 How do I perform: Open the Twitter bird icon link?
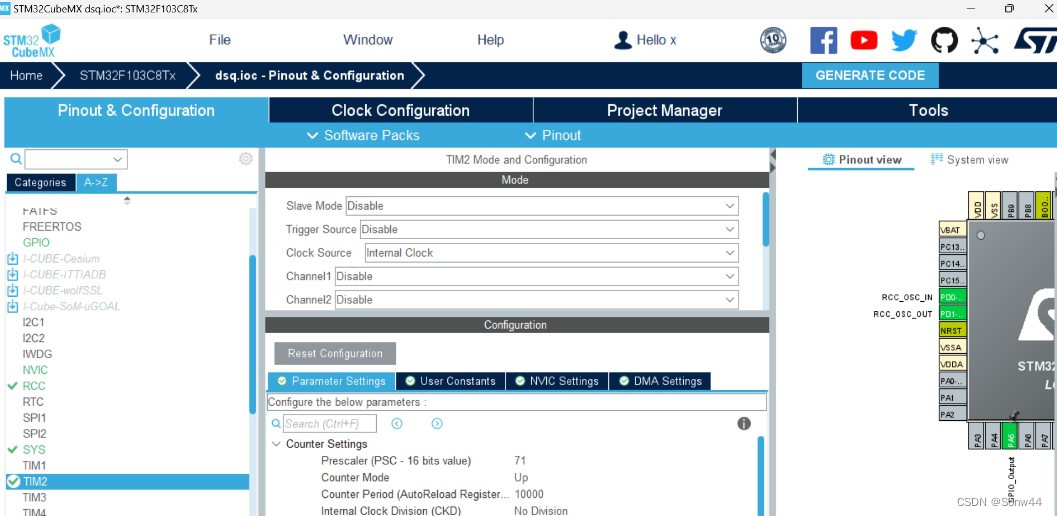click(x=904, y=40)
